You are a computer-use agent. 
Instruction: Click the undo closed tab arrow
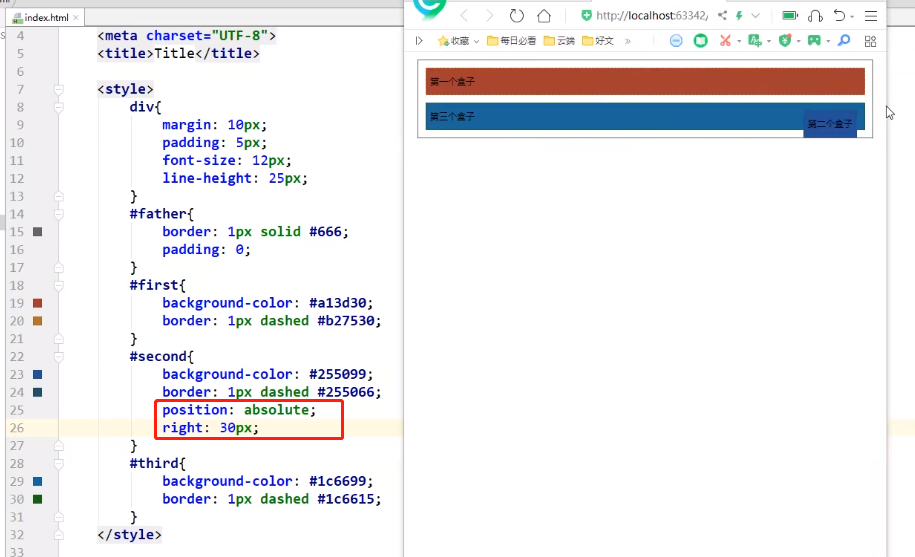[839, 16]
